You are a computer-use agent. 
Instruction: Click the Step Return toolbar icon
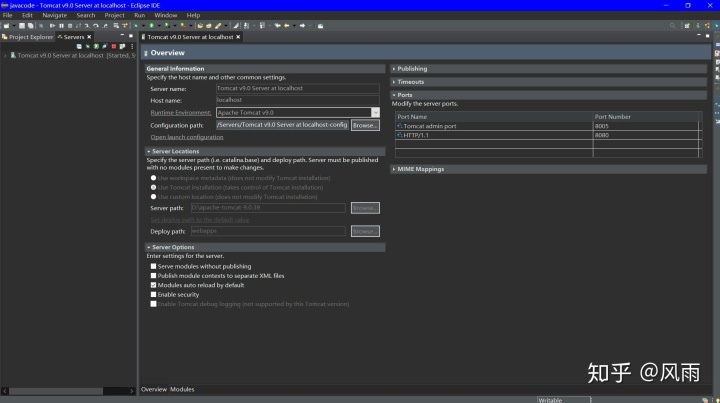(105, 26)
